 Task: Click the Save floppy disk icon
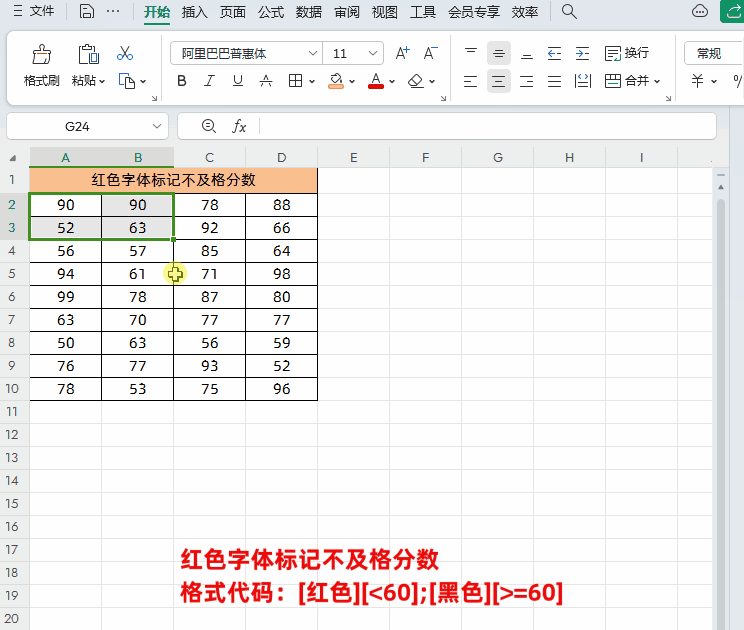(86, 11)
